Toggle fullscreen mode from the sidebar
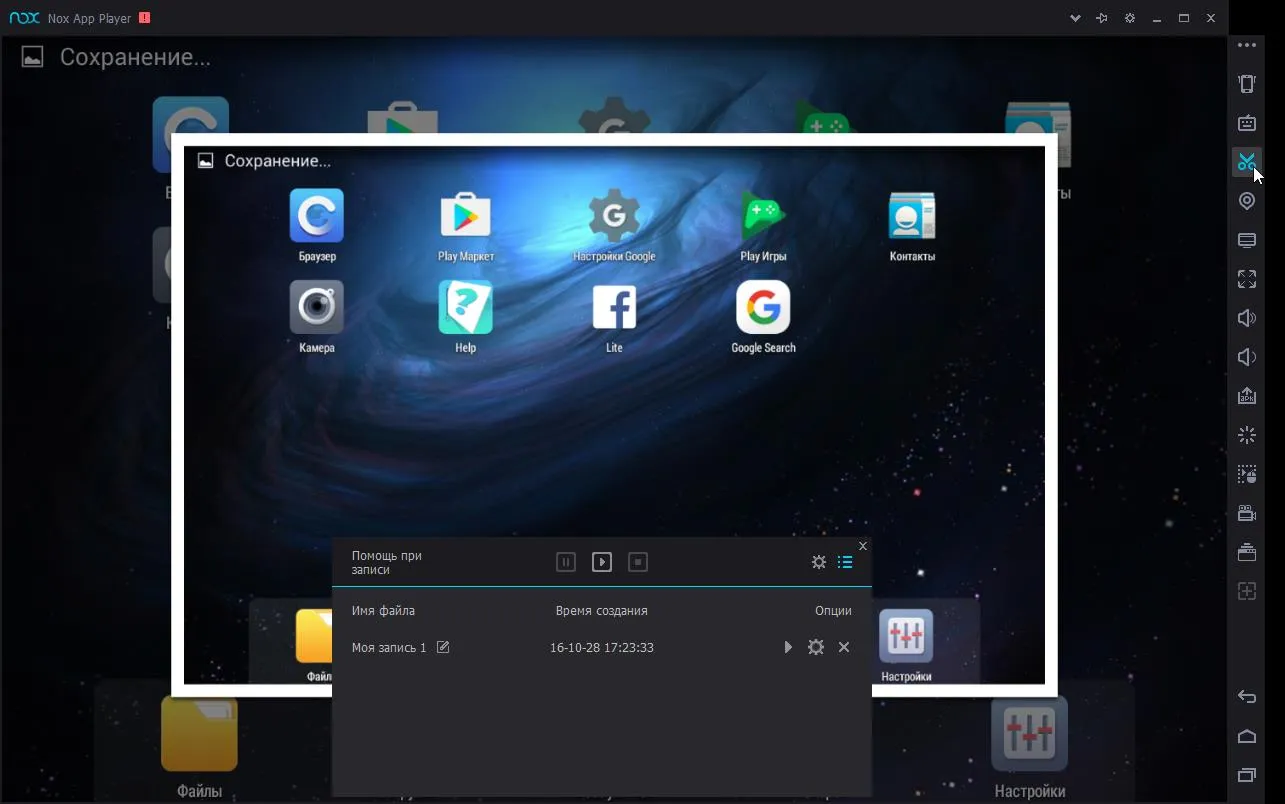The width and height of the screenshot is (1285, 804). pyautogui.click(x=1246, y=279)
